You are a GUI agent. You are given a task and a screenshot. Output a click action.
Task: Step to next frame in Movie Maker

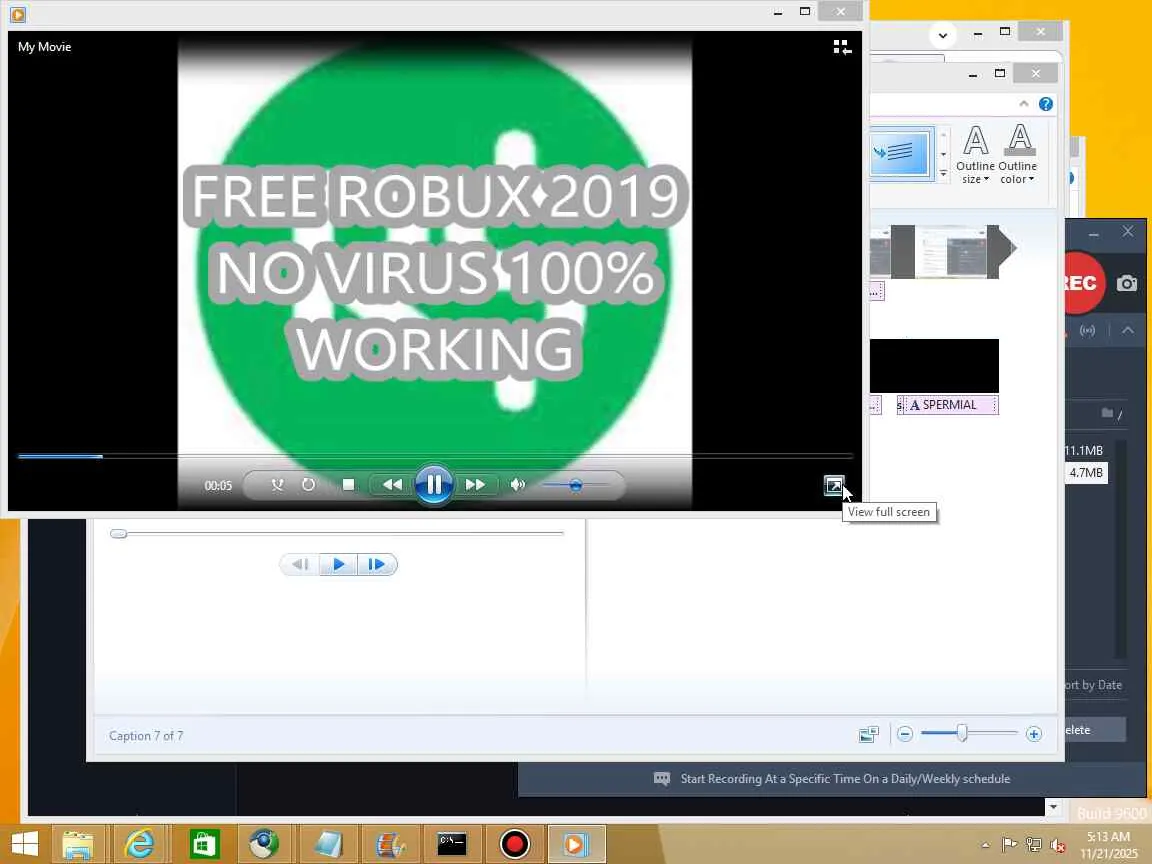[376, 564]
